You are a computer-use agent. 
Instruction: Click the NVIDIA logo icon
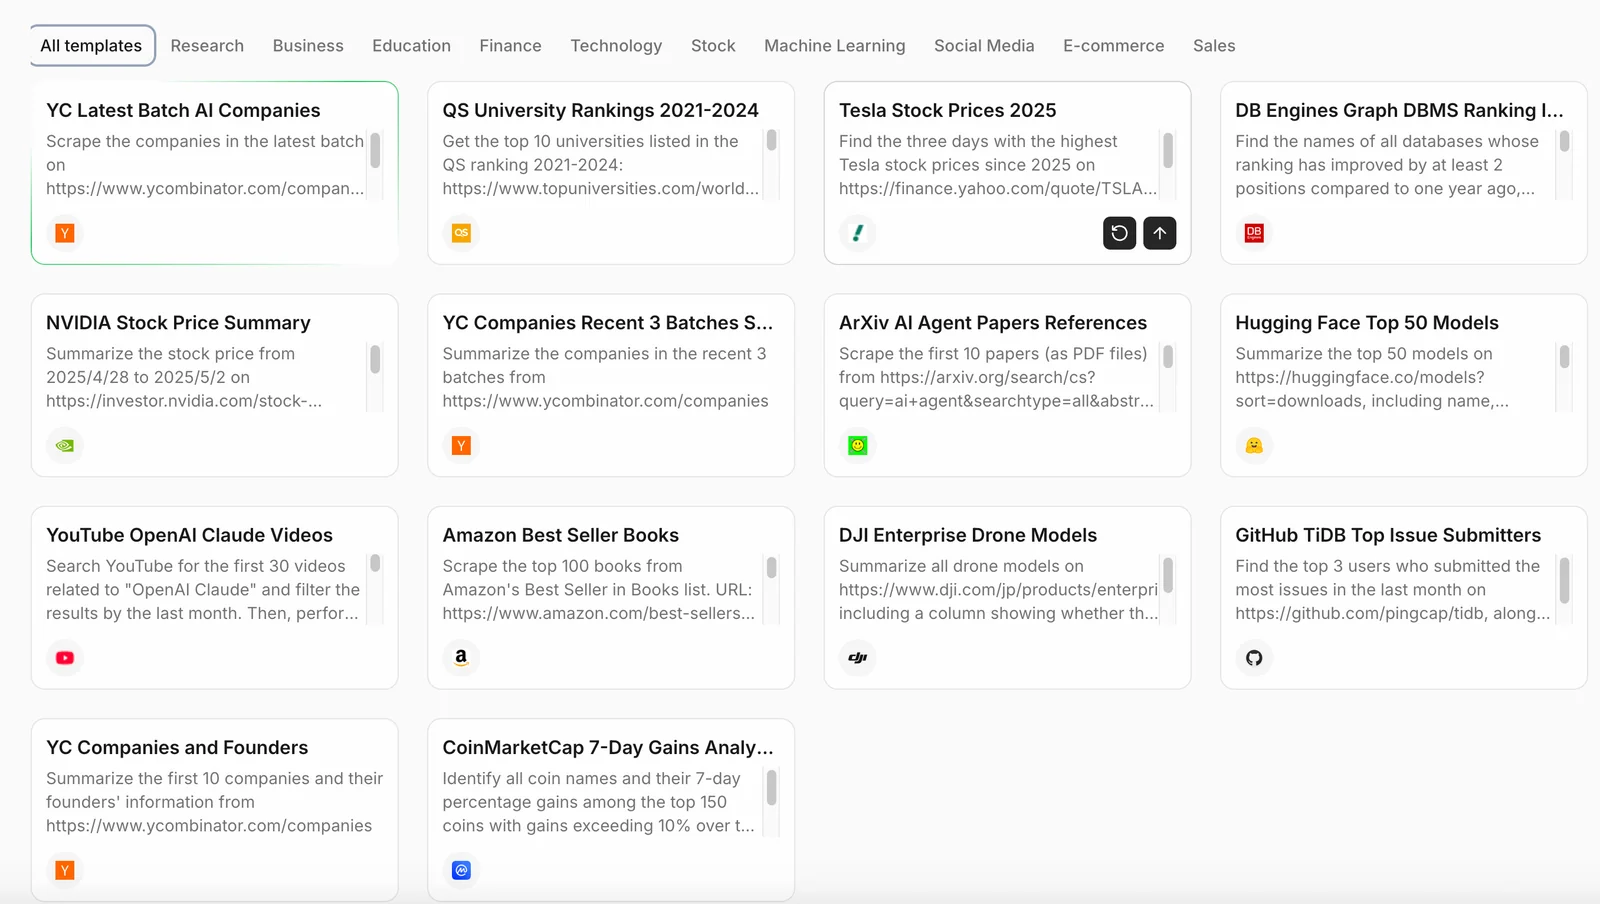point(65,446)
